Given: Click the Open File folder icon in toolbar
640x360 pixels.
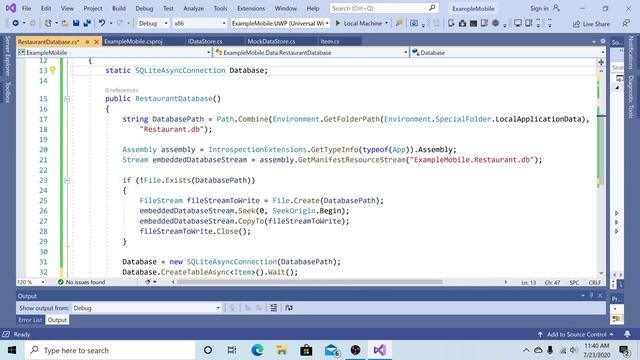Looking at the screenshot, I should [65, 23].
